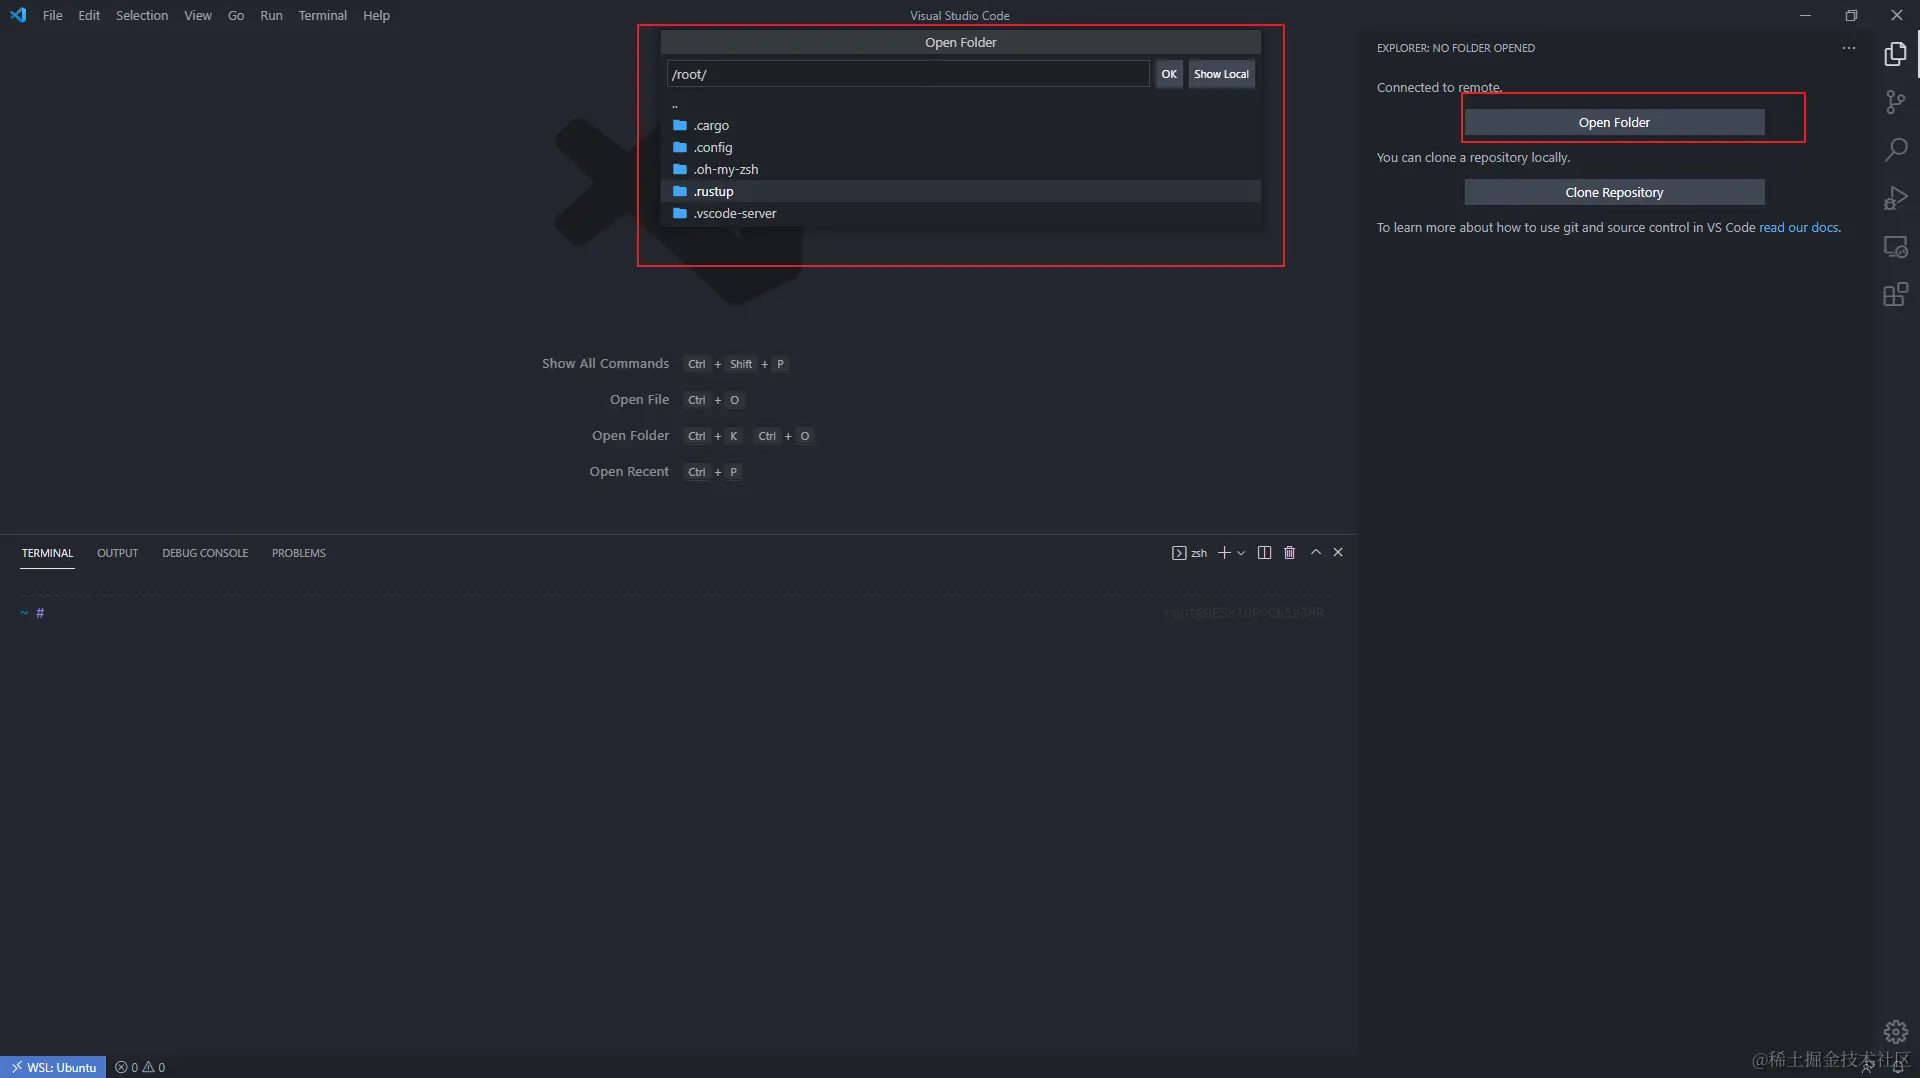This screenshot has height=1078, width=1920.
Task: Click the Explorer: No Folder Opened header
Action: click(1455, 48)
